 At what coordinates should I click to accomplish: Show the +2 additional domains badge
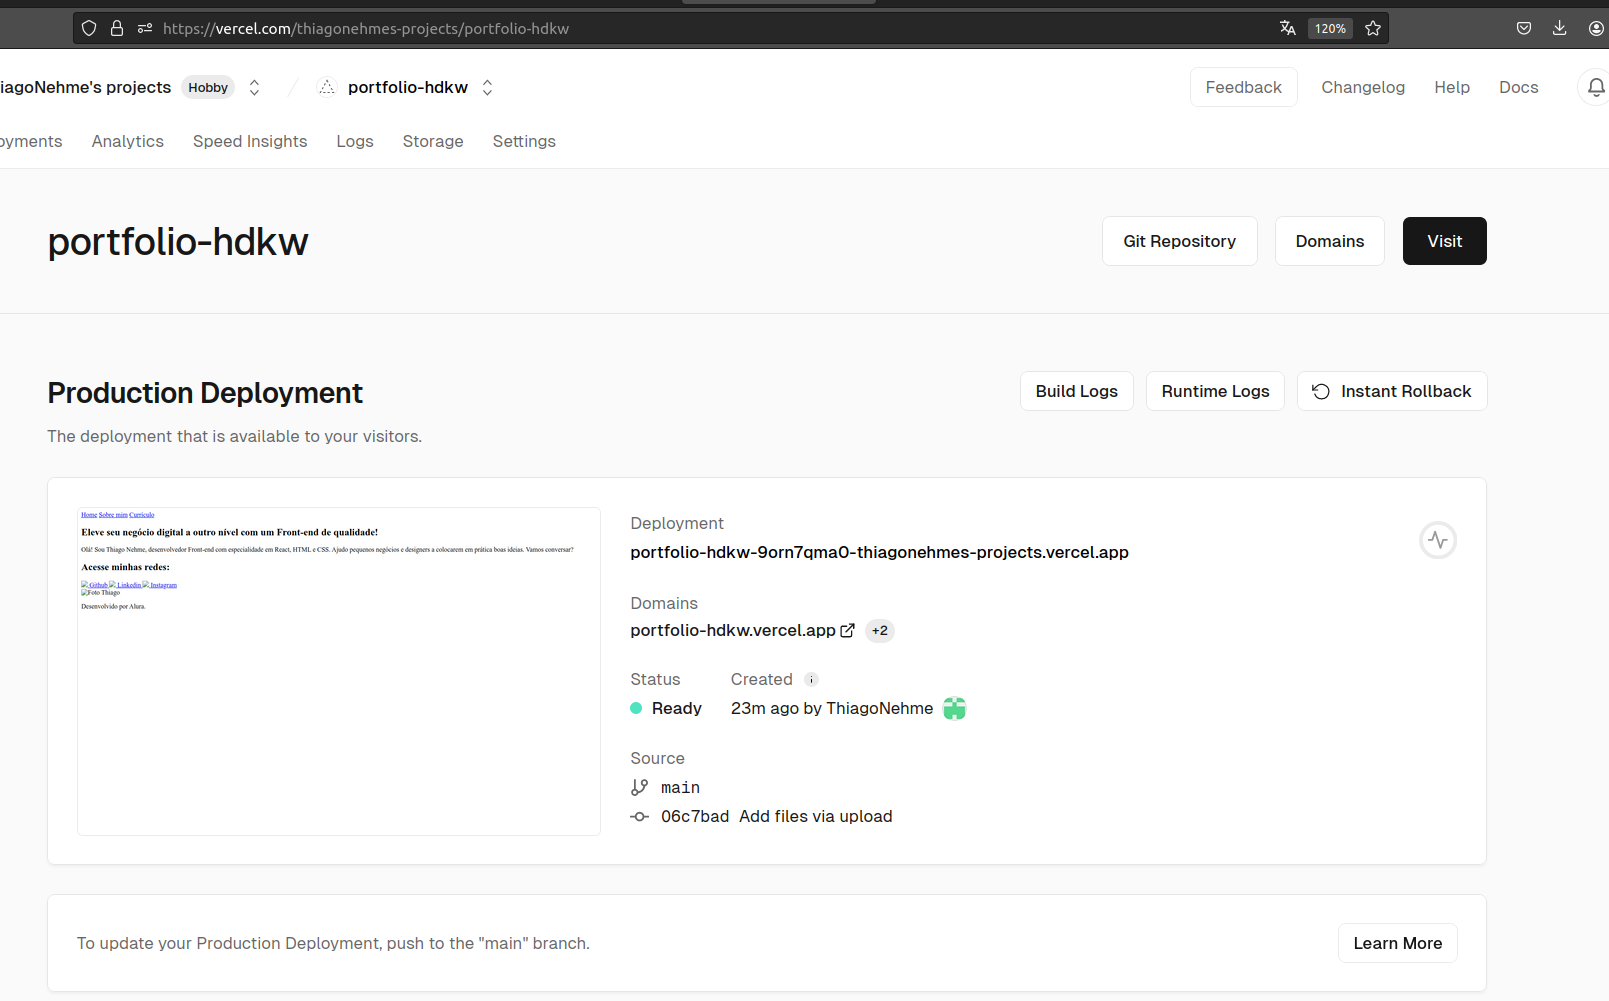(x=880, y=630)
